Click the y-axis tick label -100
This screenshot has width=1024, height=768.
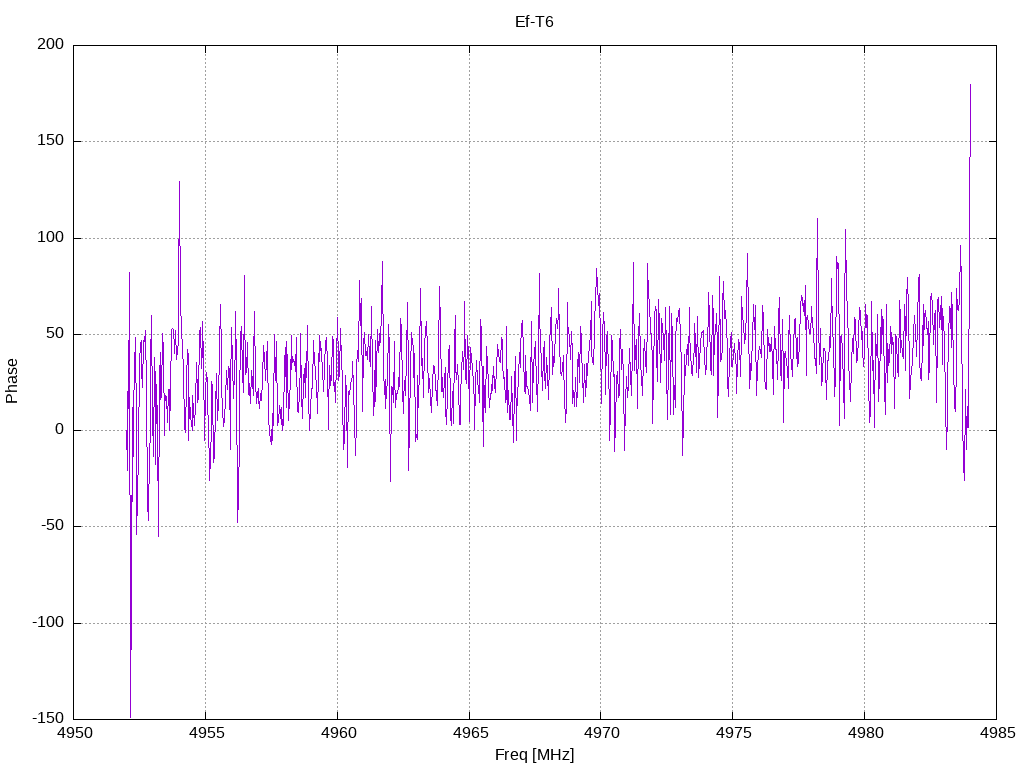click(48, 622)
